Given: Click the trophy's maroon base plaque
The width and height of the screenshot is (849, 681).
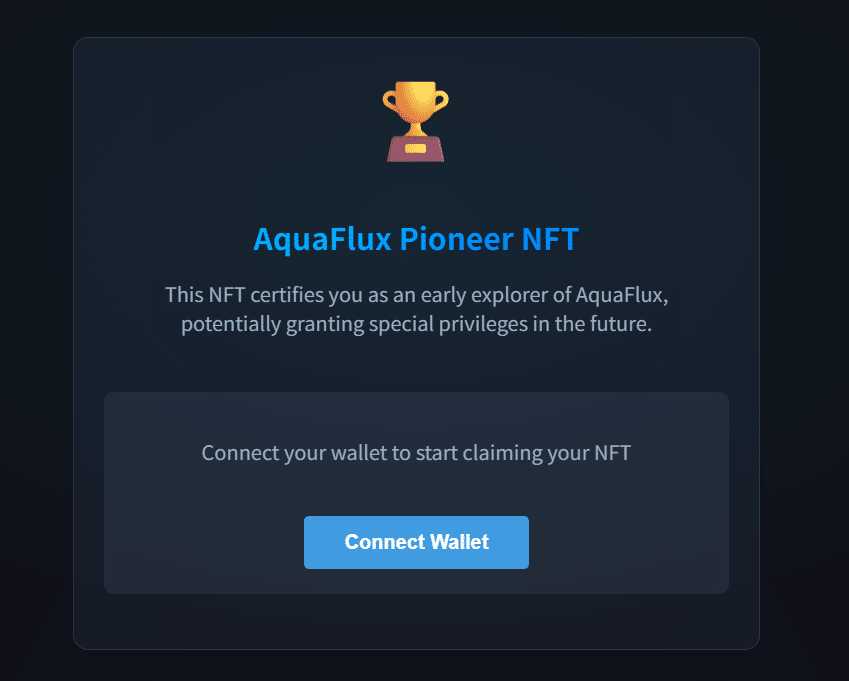Looking at the screenshot, I should tap(415, 149).
